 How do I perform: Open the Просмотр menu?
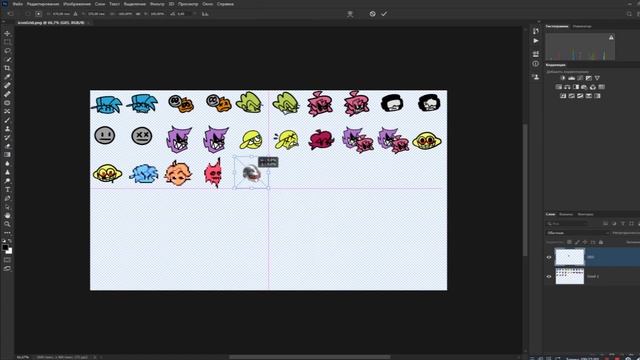tap(188, 4)
